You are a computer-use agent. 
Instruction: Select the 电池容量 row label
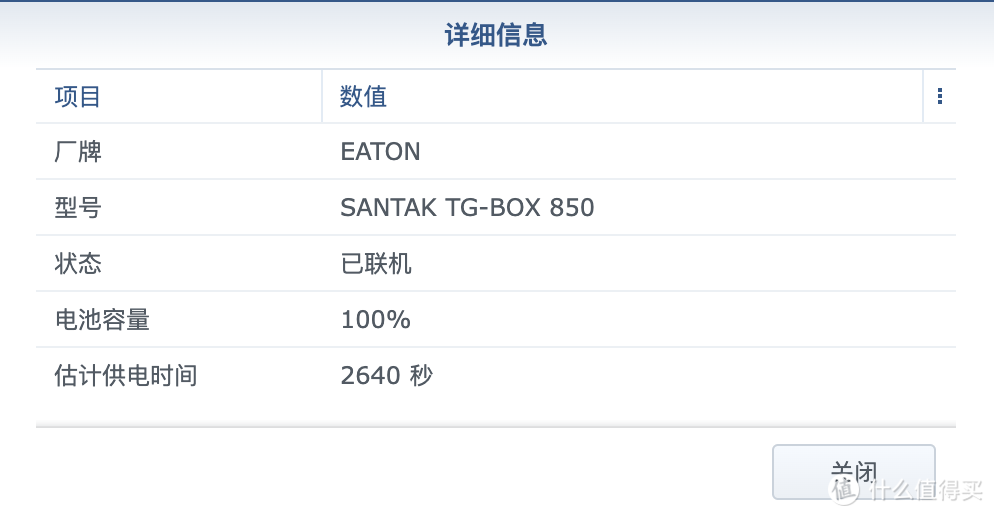102,320
